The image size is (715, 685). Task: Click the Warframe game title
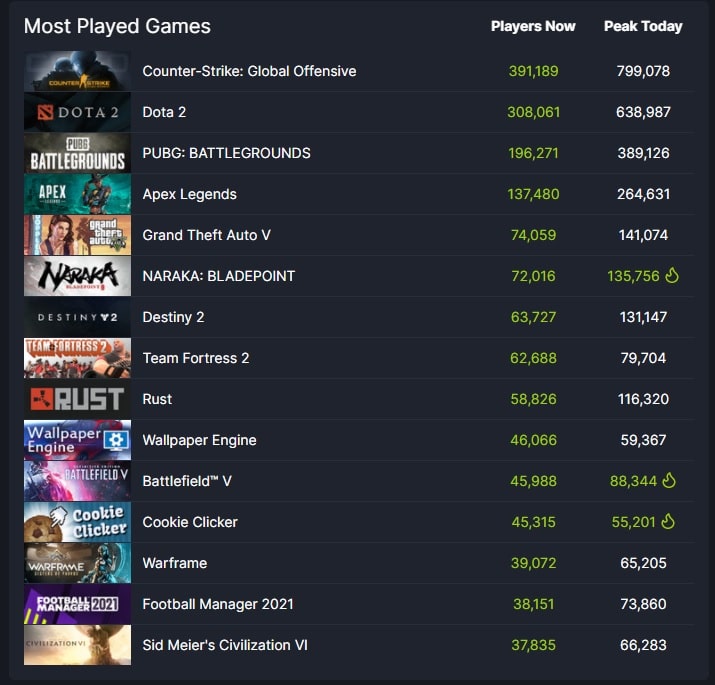[175, 563]
